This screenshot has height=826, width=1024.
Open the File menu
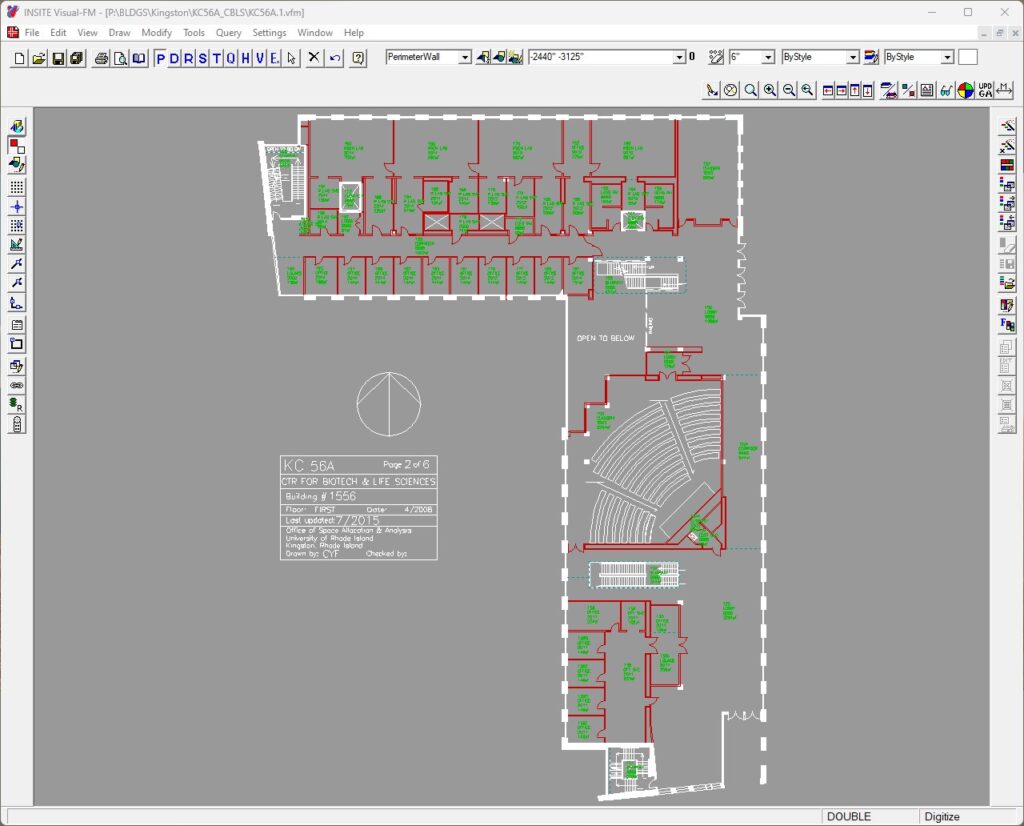pos(32,33)
